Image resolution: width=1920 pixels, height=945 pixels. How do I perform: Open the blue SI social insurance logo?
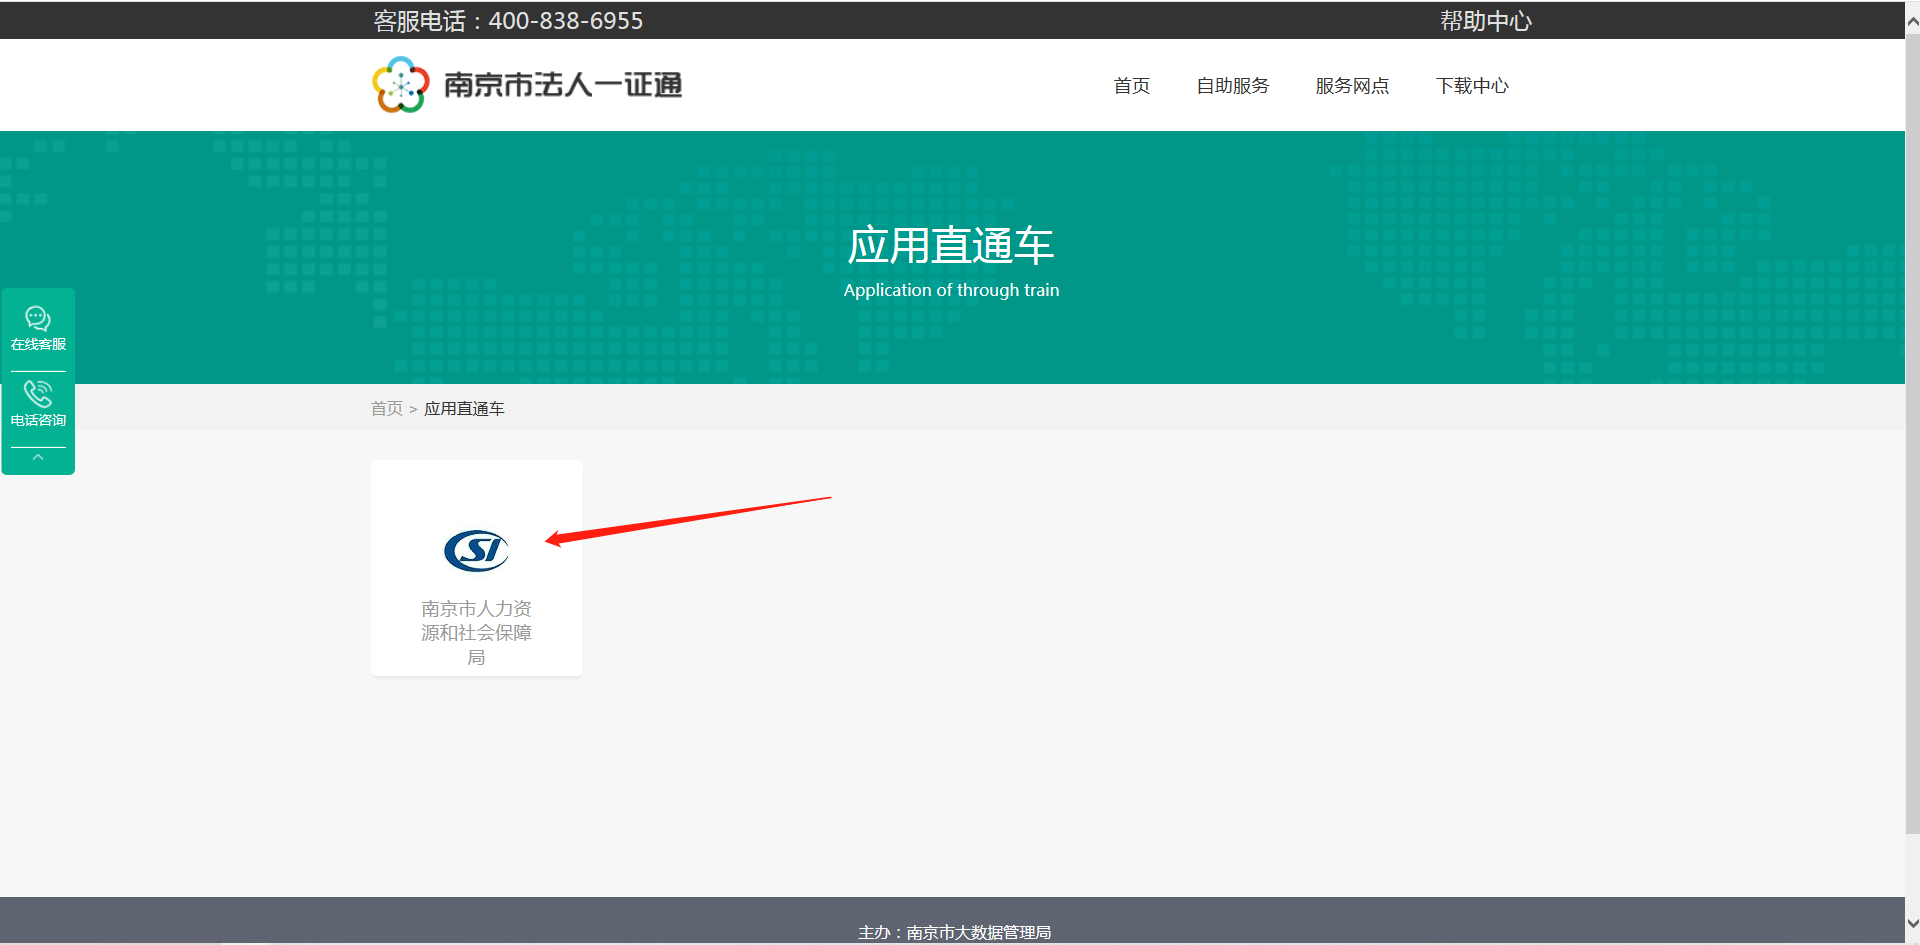click(476, 551)
